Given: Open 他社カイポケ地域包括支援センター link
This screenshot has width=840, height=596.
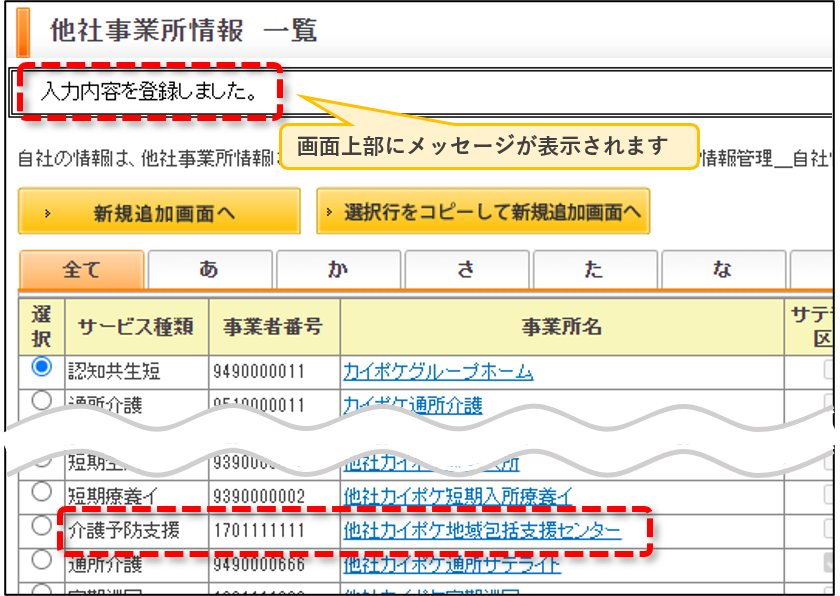Looking at the screenshot, I should tap(482, 530).
